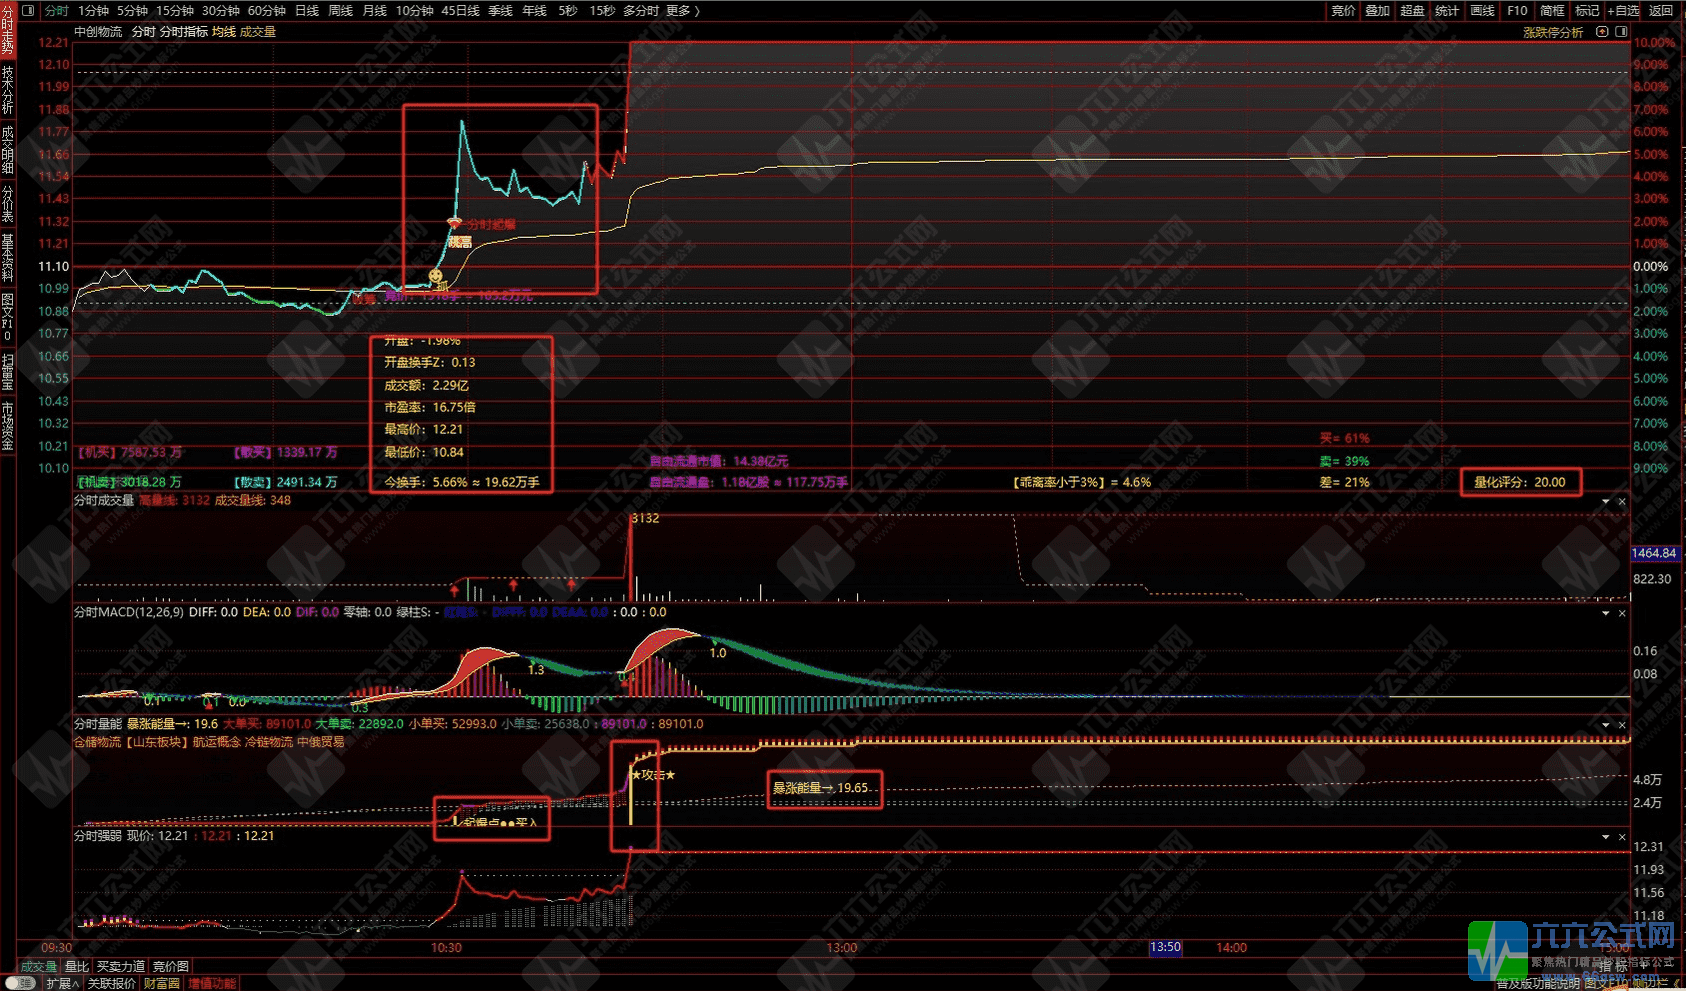1686x991 pixels.
Task: Click the 13:50 time marker on the axis
Action: coord(1165,947)
